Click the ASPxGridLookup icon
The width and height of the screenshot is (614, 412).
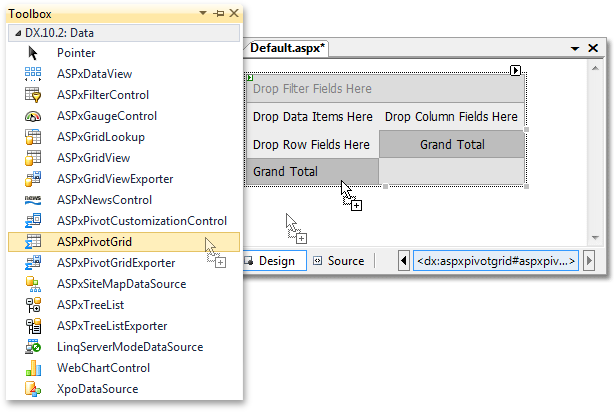coord(33,137)
